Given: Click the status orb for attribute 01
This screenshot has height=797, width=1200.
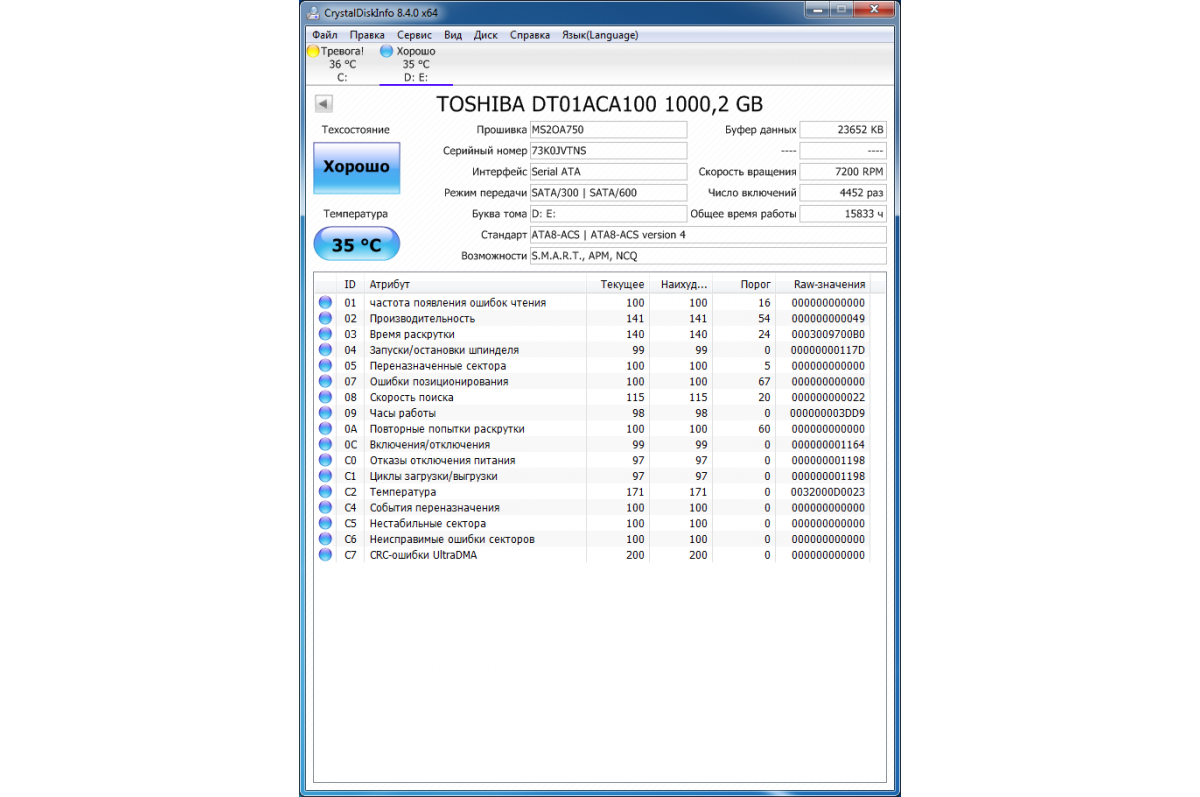Looking at the screenshot, I should (x=325, y=302).
